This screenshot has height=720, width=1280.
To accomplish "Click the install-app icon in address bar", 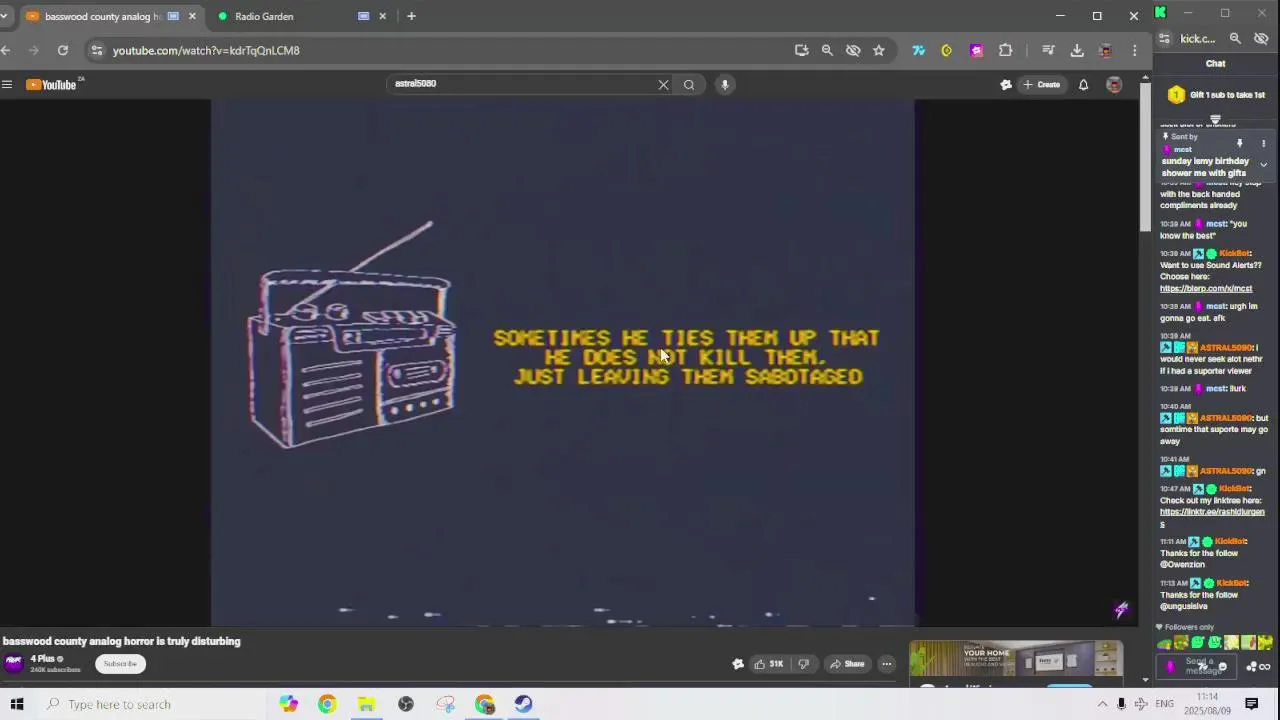I will (x=801, y=50).
